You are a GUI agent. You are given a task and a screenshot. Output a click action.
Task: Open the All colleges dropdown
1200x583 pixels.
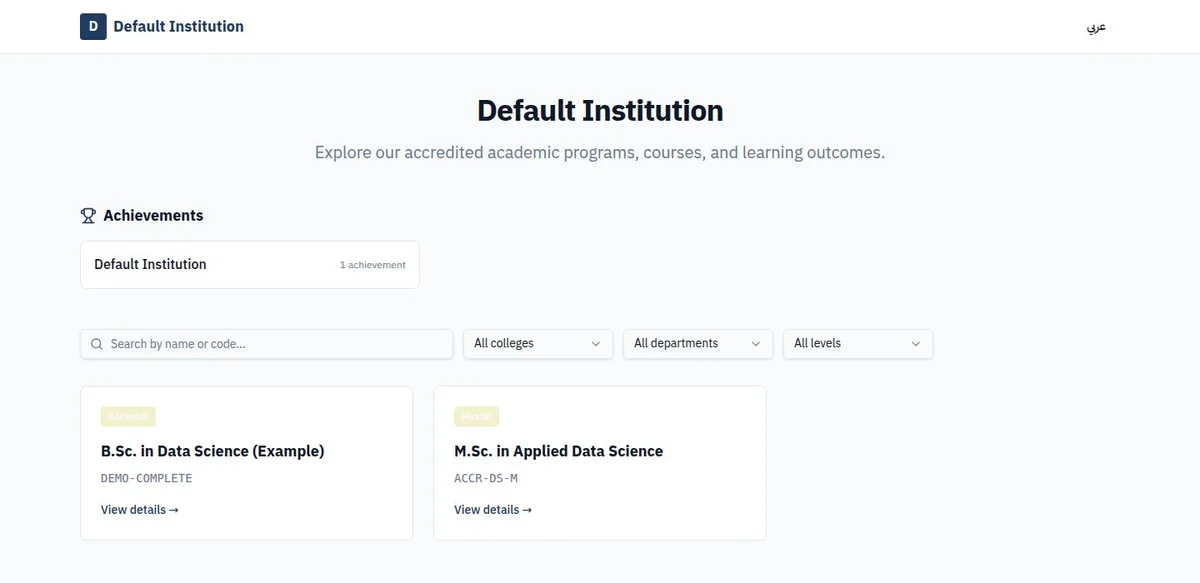pyautogui.click(x=538, y=344)
